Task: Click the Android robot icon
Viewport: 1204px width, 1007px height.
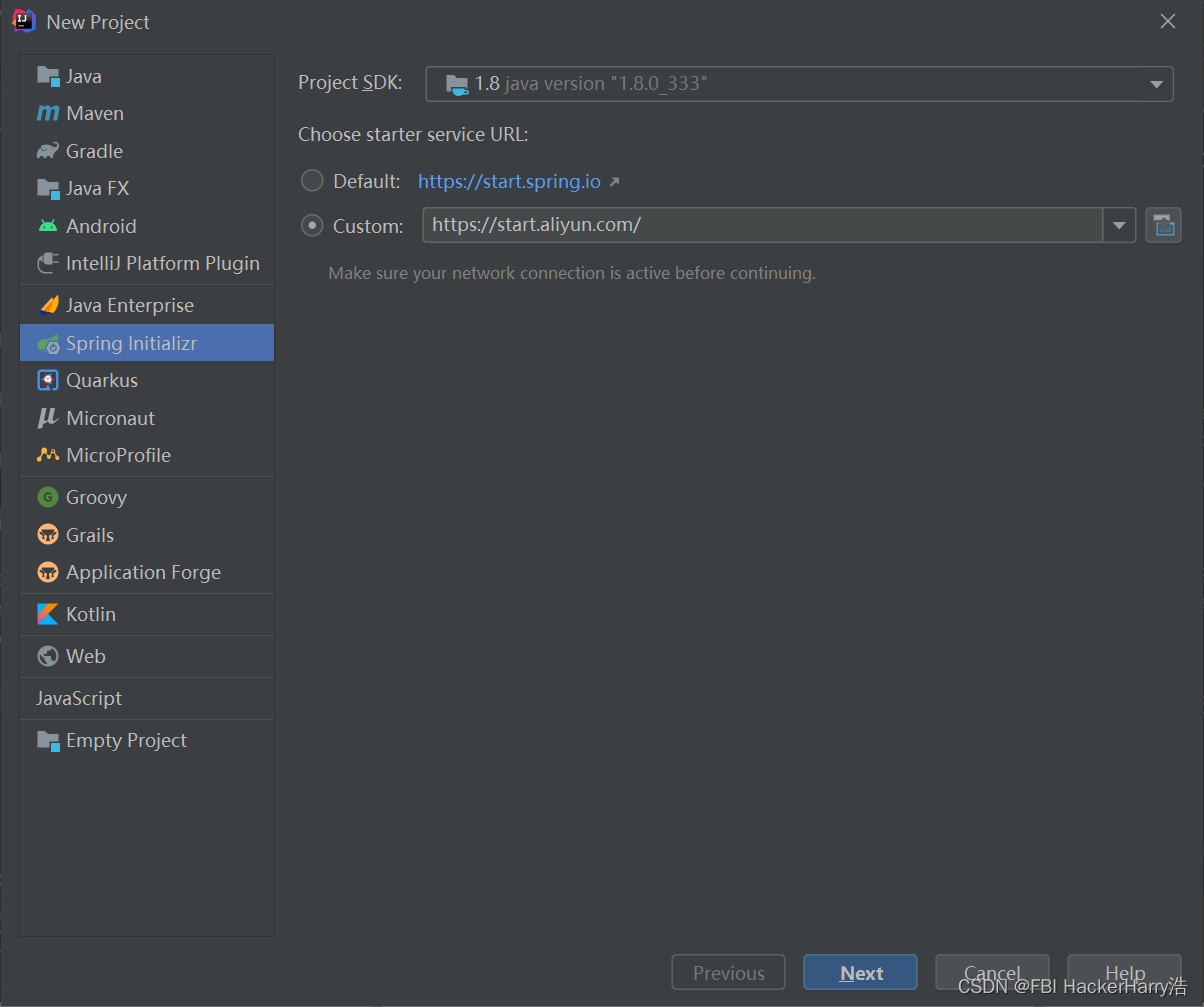Action: (48, 226)
